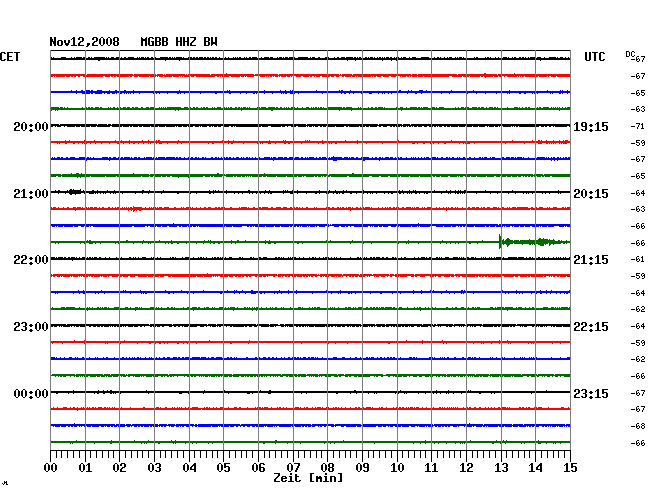This screenshot has width=650, height=494.
Task: Select the 00:00 CET time label
Action: click(x=31, y=394)
